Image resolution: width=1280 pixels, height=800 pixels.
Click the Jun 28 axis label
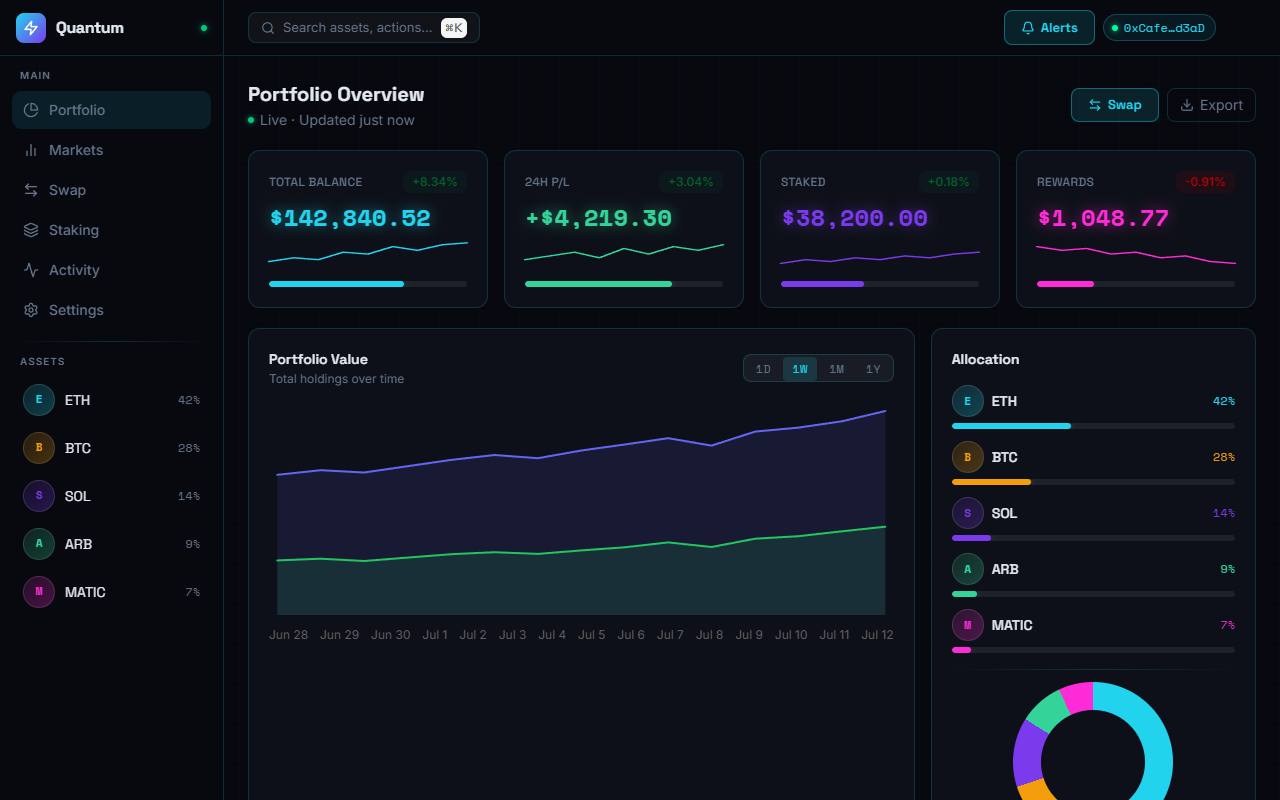click(x=289, y=635)
